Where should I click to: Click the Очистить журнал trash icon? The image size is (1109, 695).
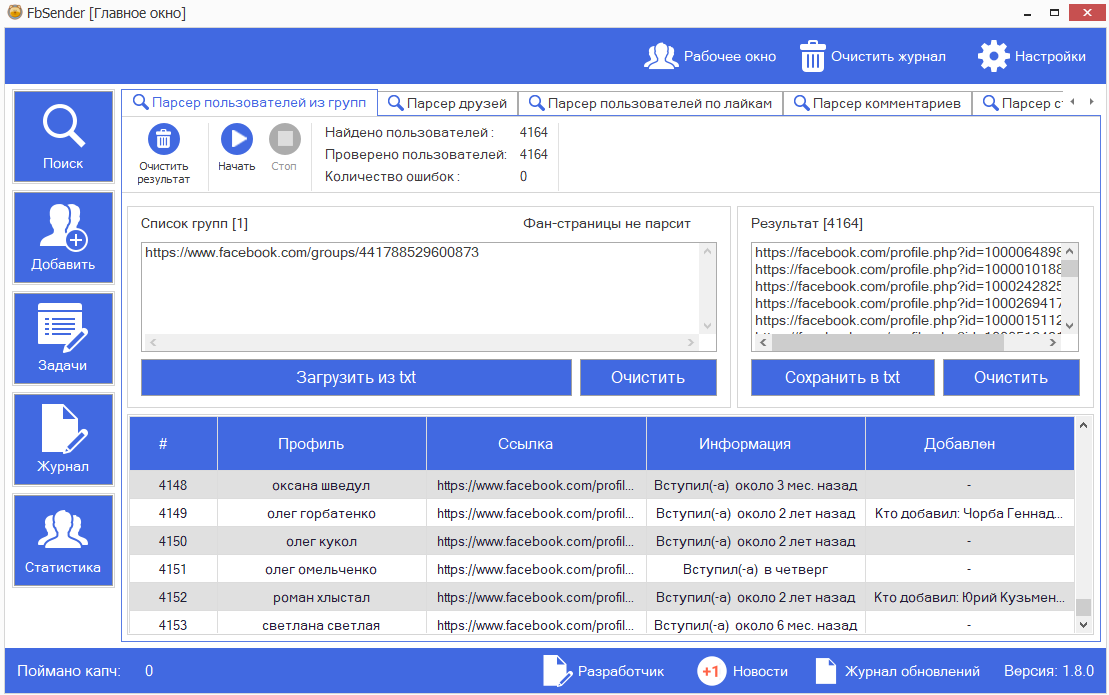click(x=812, y=57)
